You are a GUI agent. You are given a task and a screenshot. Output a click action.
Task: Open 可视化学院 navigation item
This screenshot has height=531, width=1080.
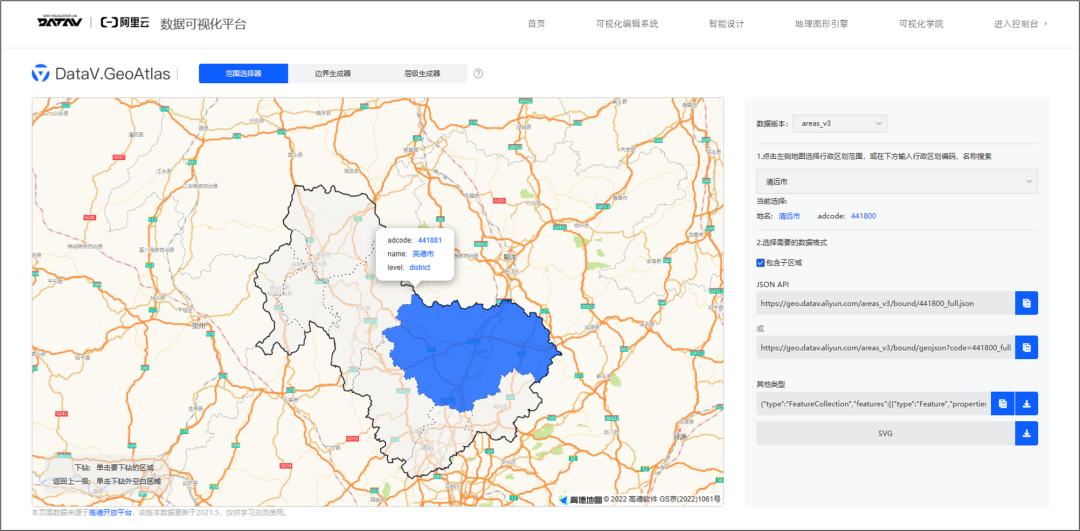pyautogui.click(x=921, y=23)
